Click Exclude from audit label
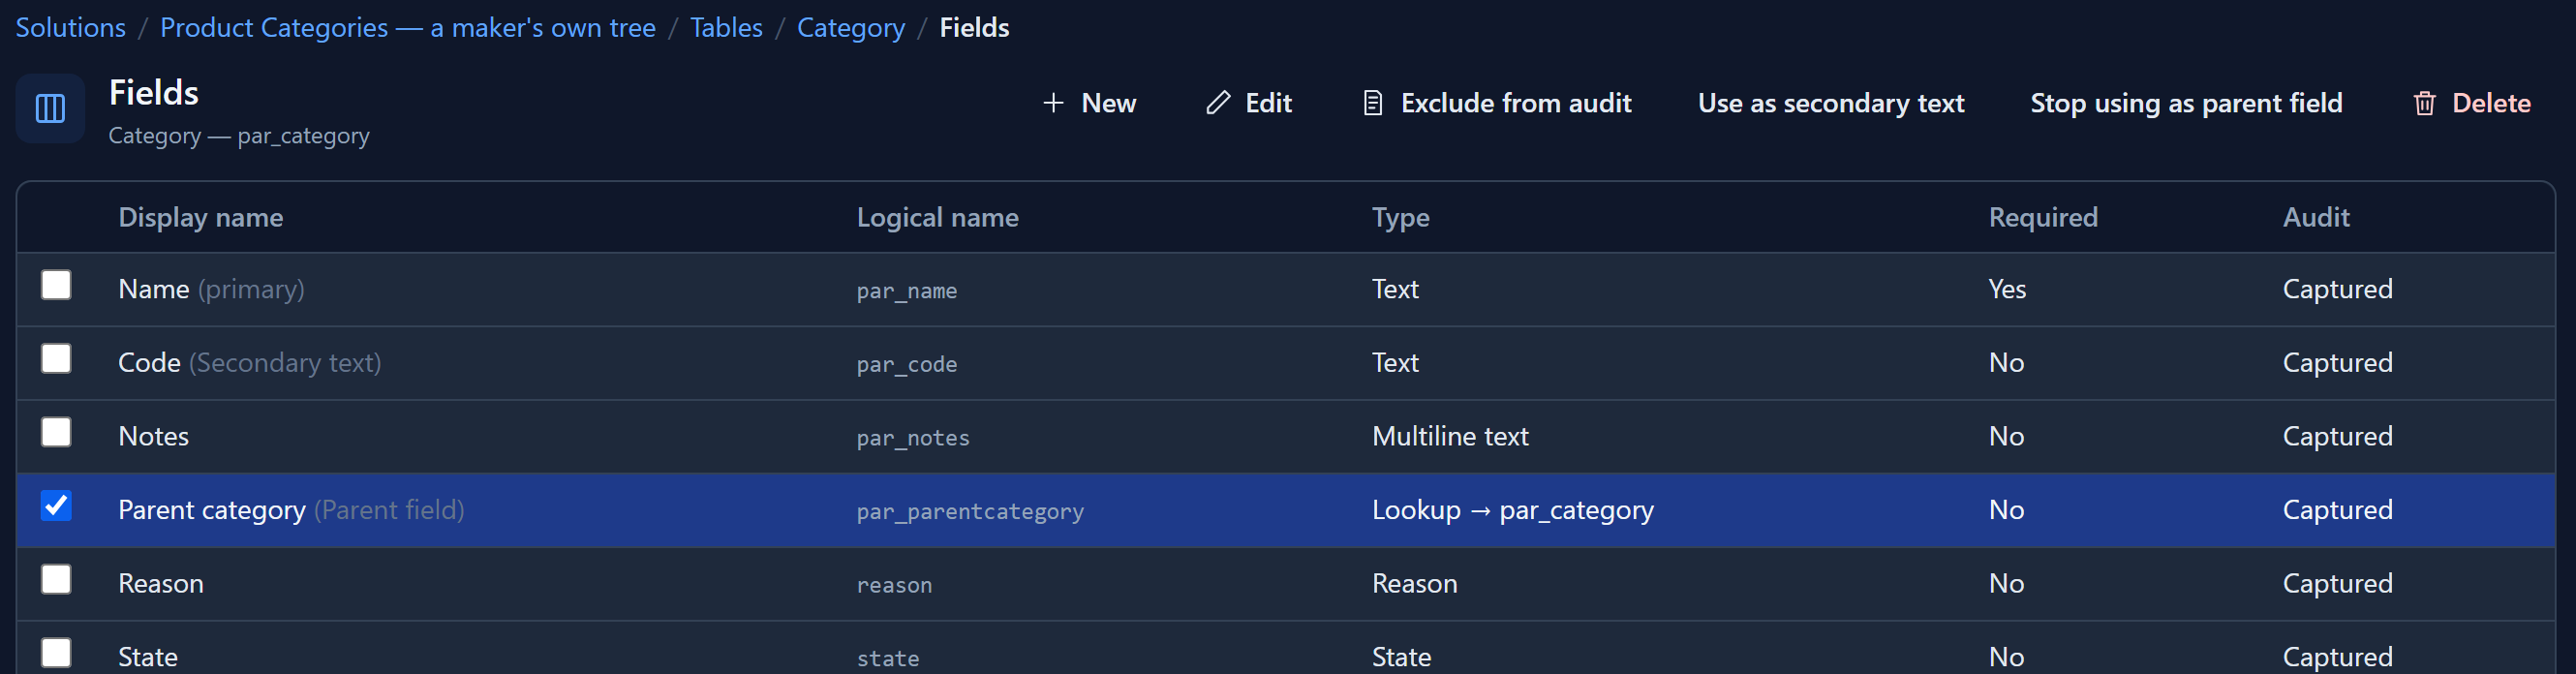Screen dimensions: 2576x674 [1516, 103]
